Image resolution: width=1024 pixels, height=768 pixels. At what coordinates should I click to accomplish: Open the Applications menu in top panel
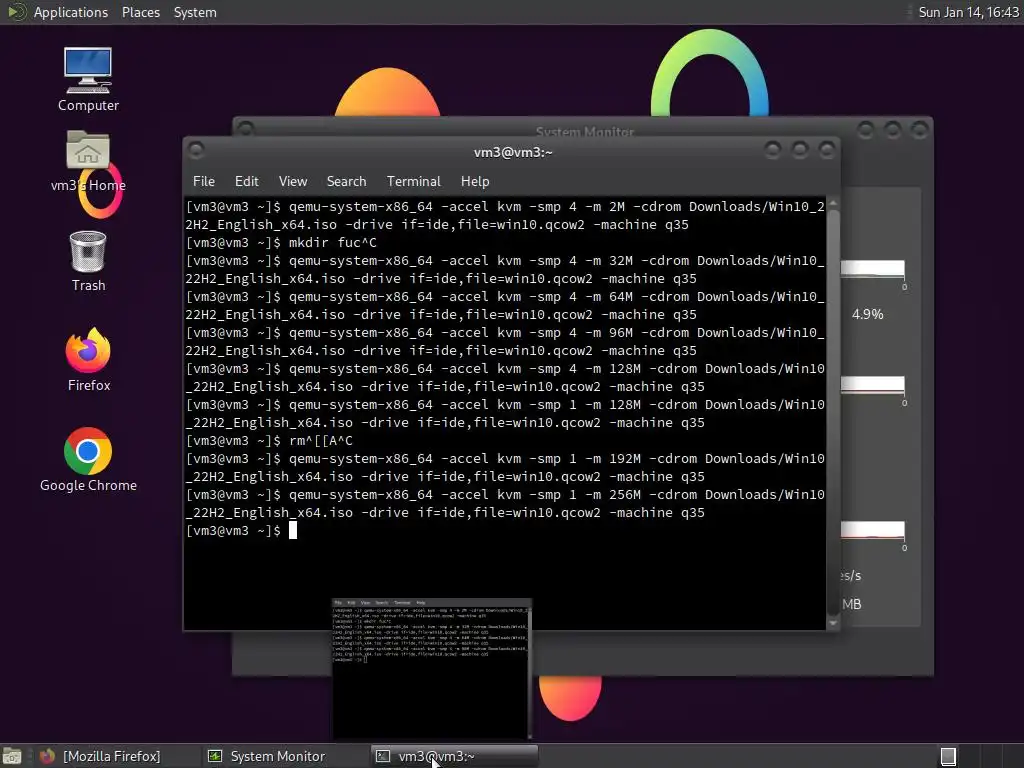[71, 12]
